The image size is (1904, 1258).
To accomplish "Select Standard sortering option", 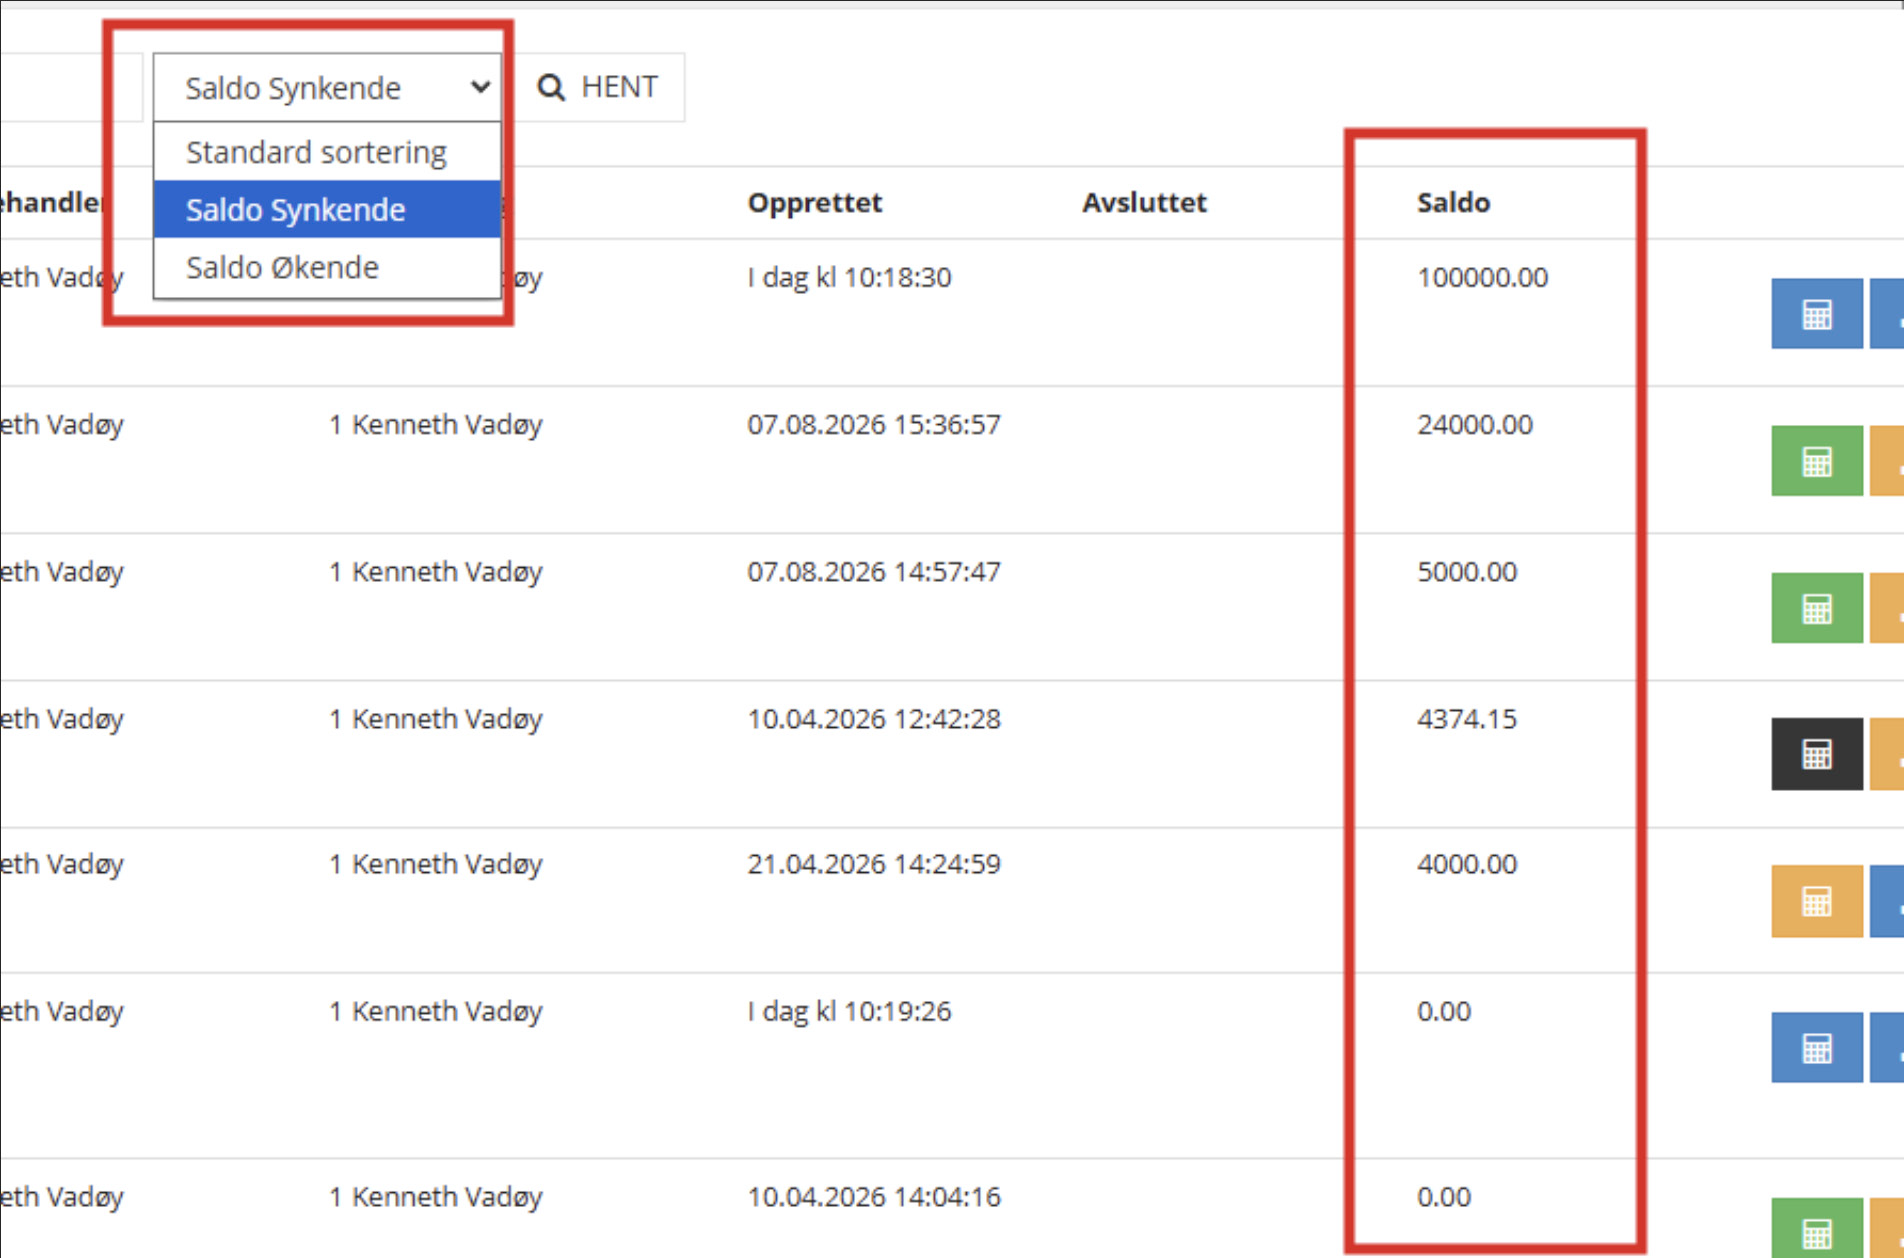I will tap(327, 152).
